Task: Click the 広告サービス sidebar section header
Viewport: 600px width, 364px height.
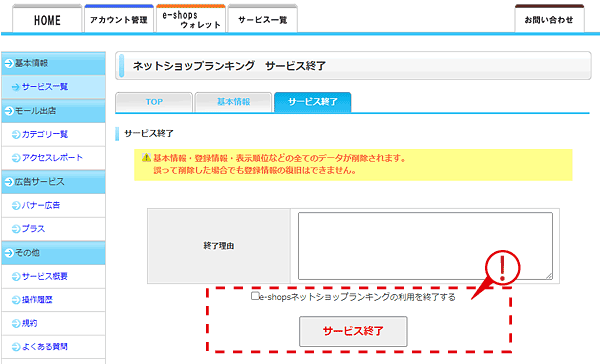Action: [x=53, y=182]
